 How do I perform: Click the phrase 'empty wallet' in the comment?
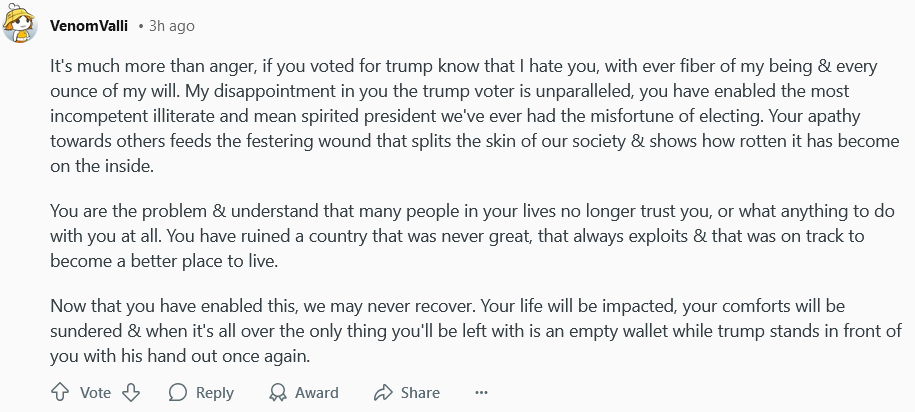click(x=601, y=331)
